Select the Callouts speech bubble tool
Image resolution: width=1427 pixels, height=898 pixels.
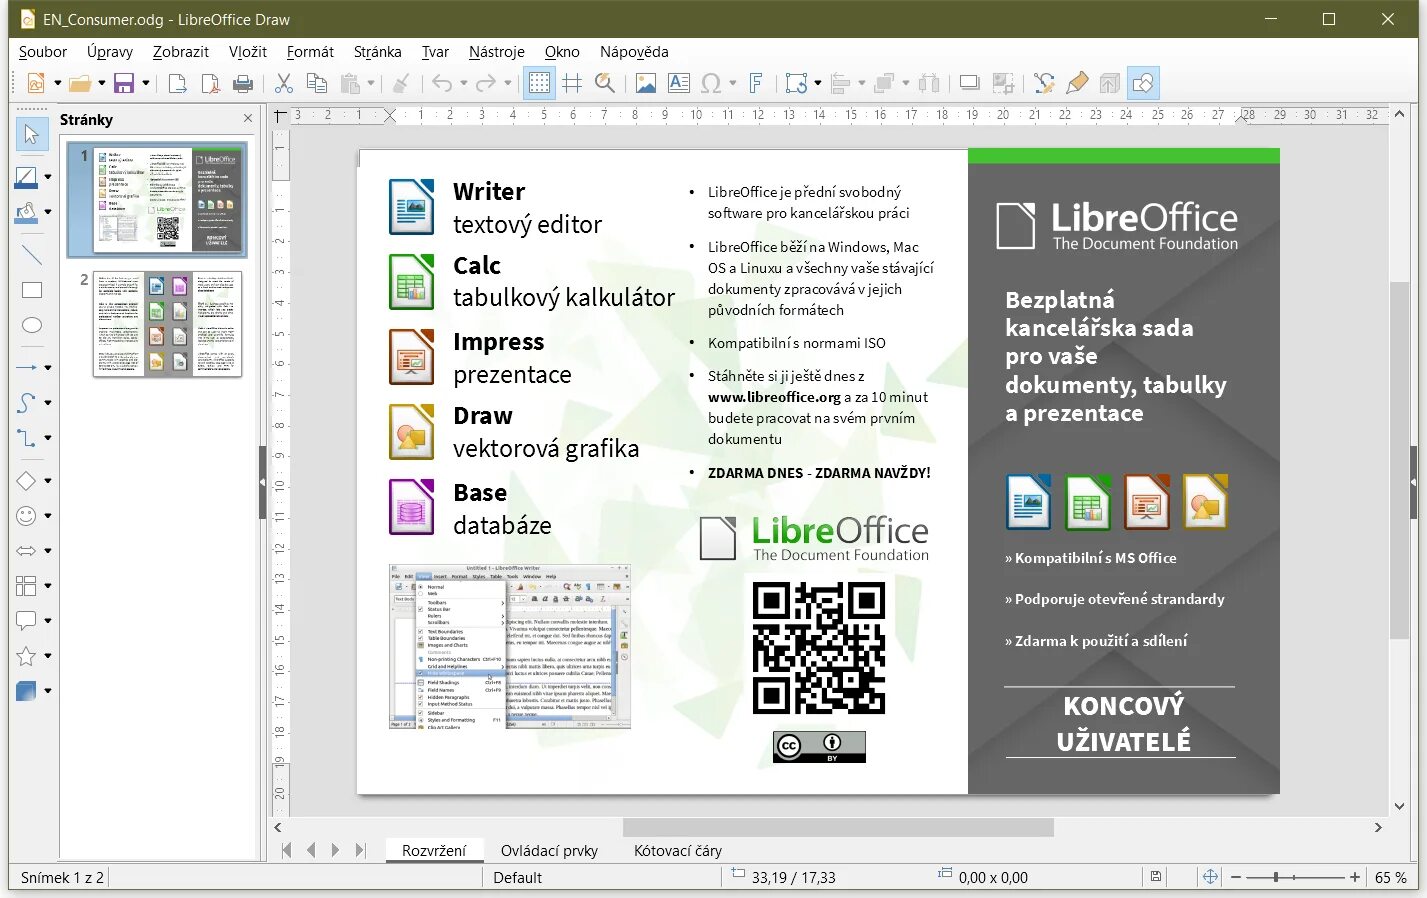[27, 621]
